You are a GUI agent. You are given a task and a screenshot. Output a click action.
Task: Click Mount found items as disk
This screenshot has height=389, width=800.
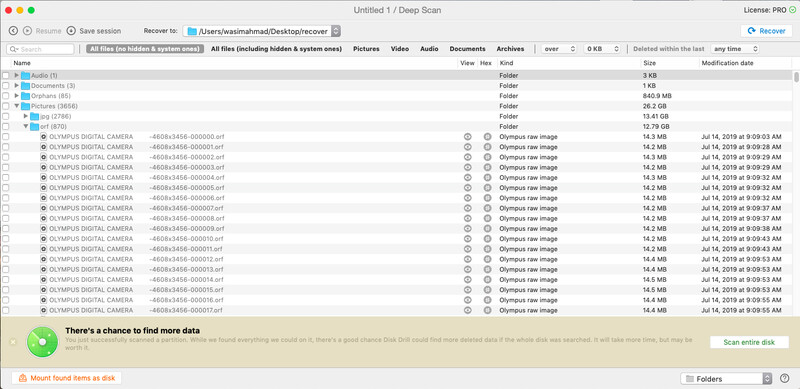coord(67,378)
